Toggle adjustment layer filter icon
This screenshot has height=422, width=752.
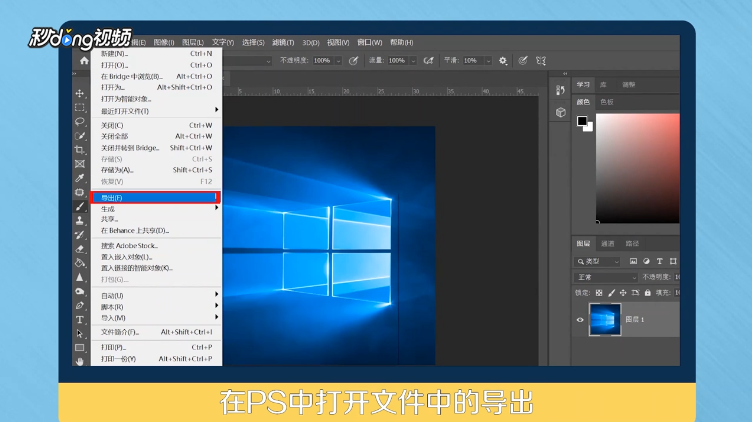[x=646, y=261]
